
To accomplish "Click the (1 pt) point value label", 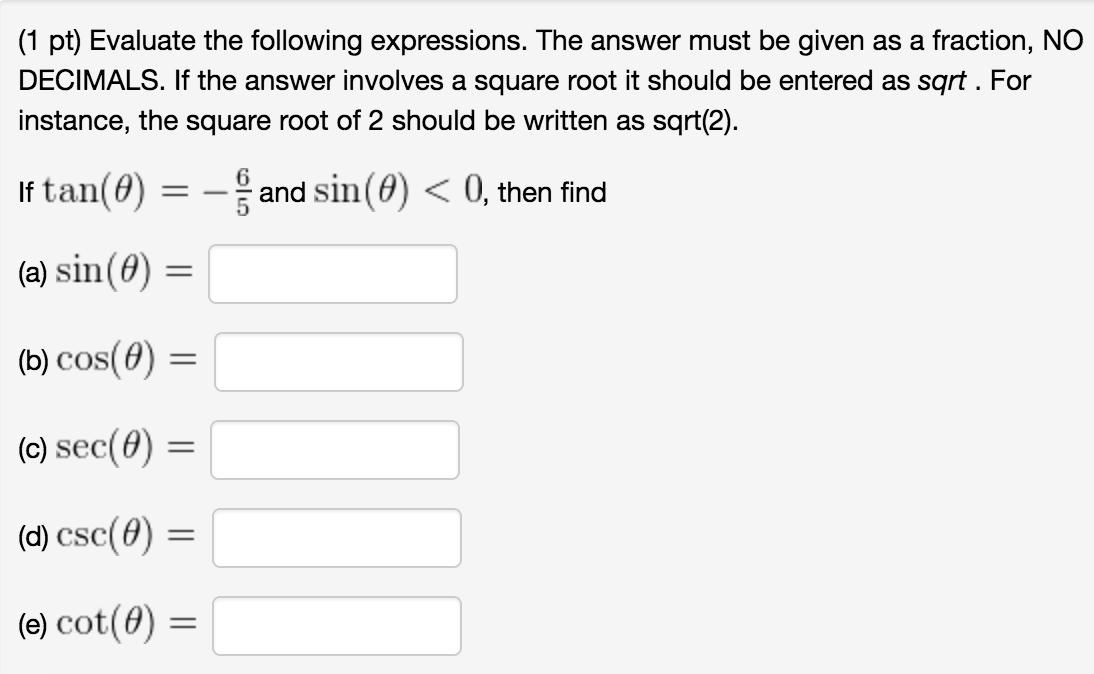I will tap(54, 41).
